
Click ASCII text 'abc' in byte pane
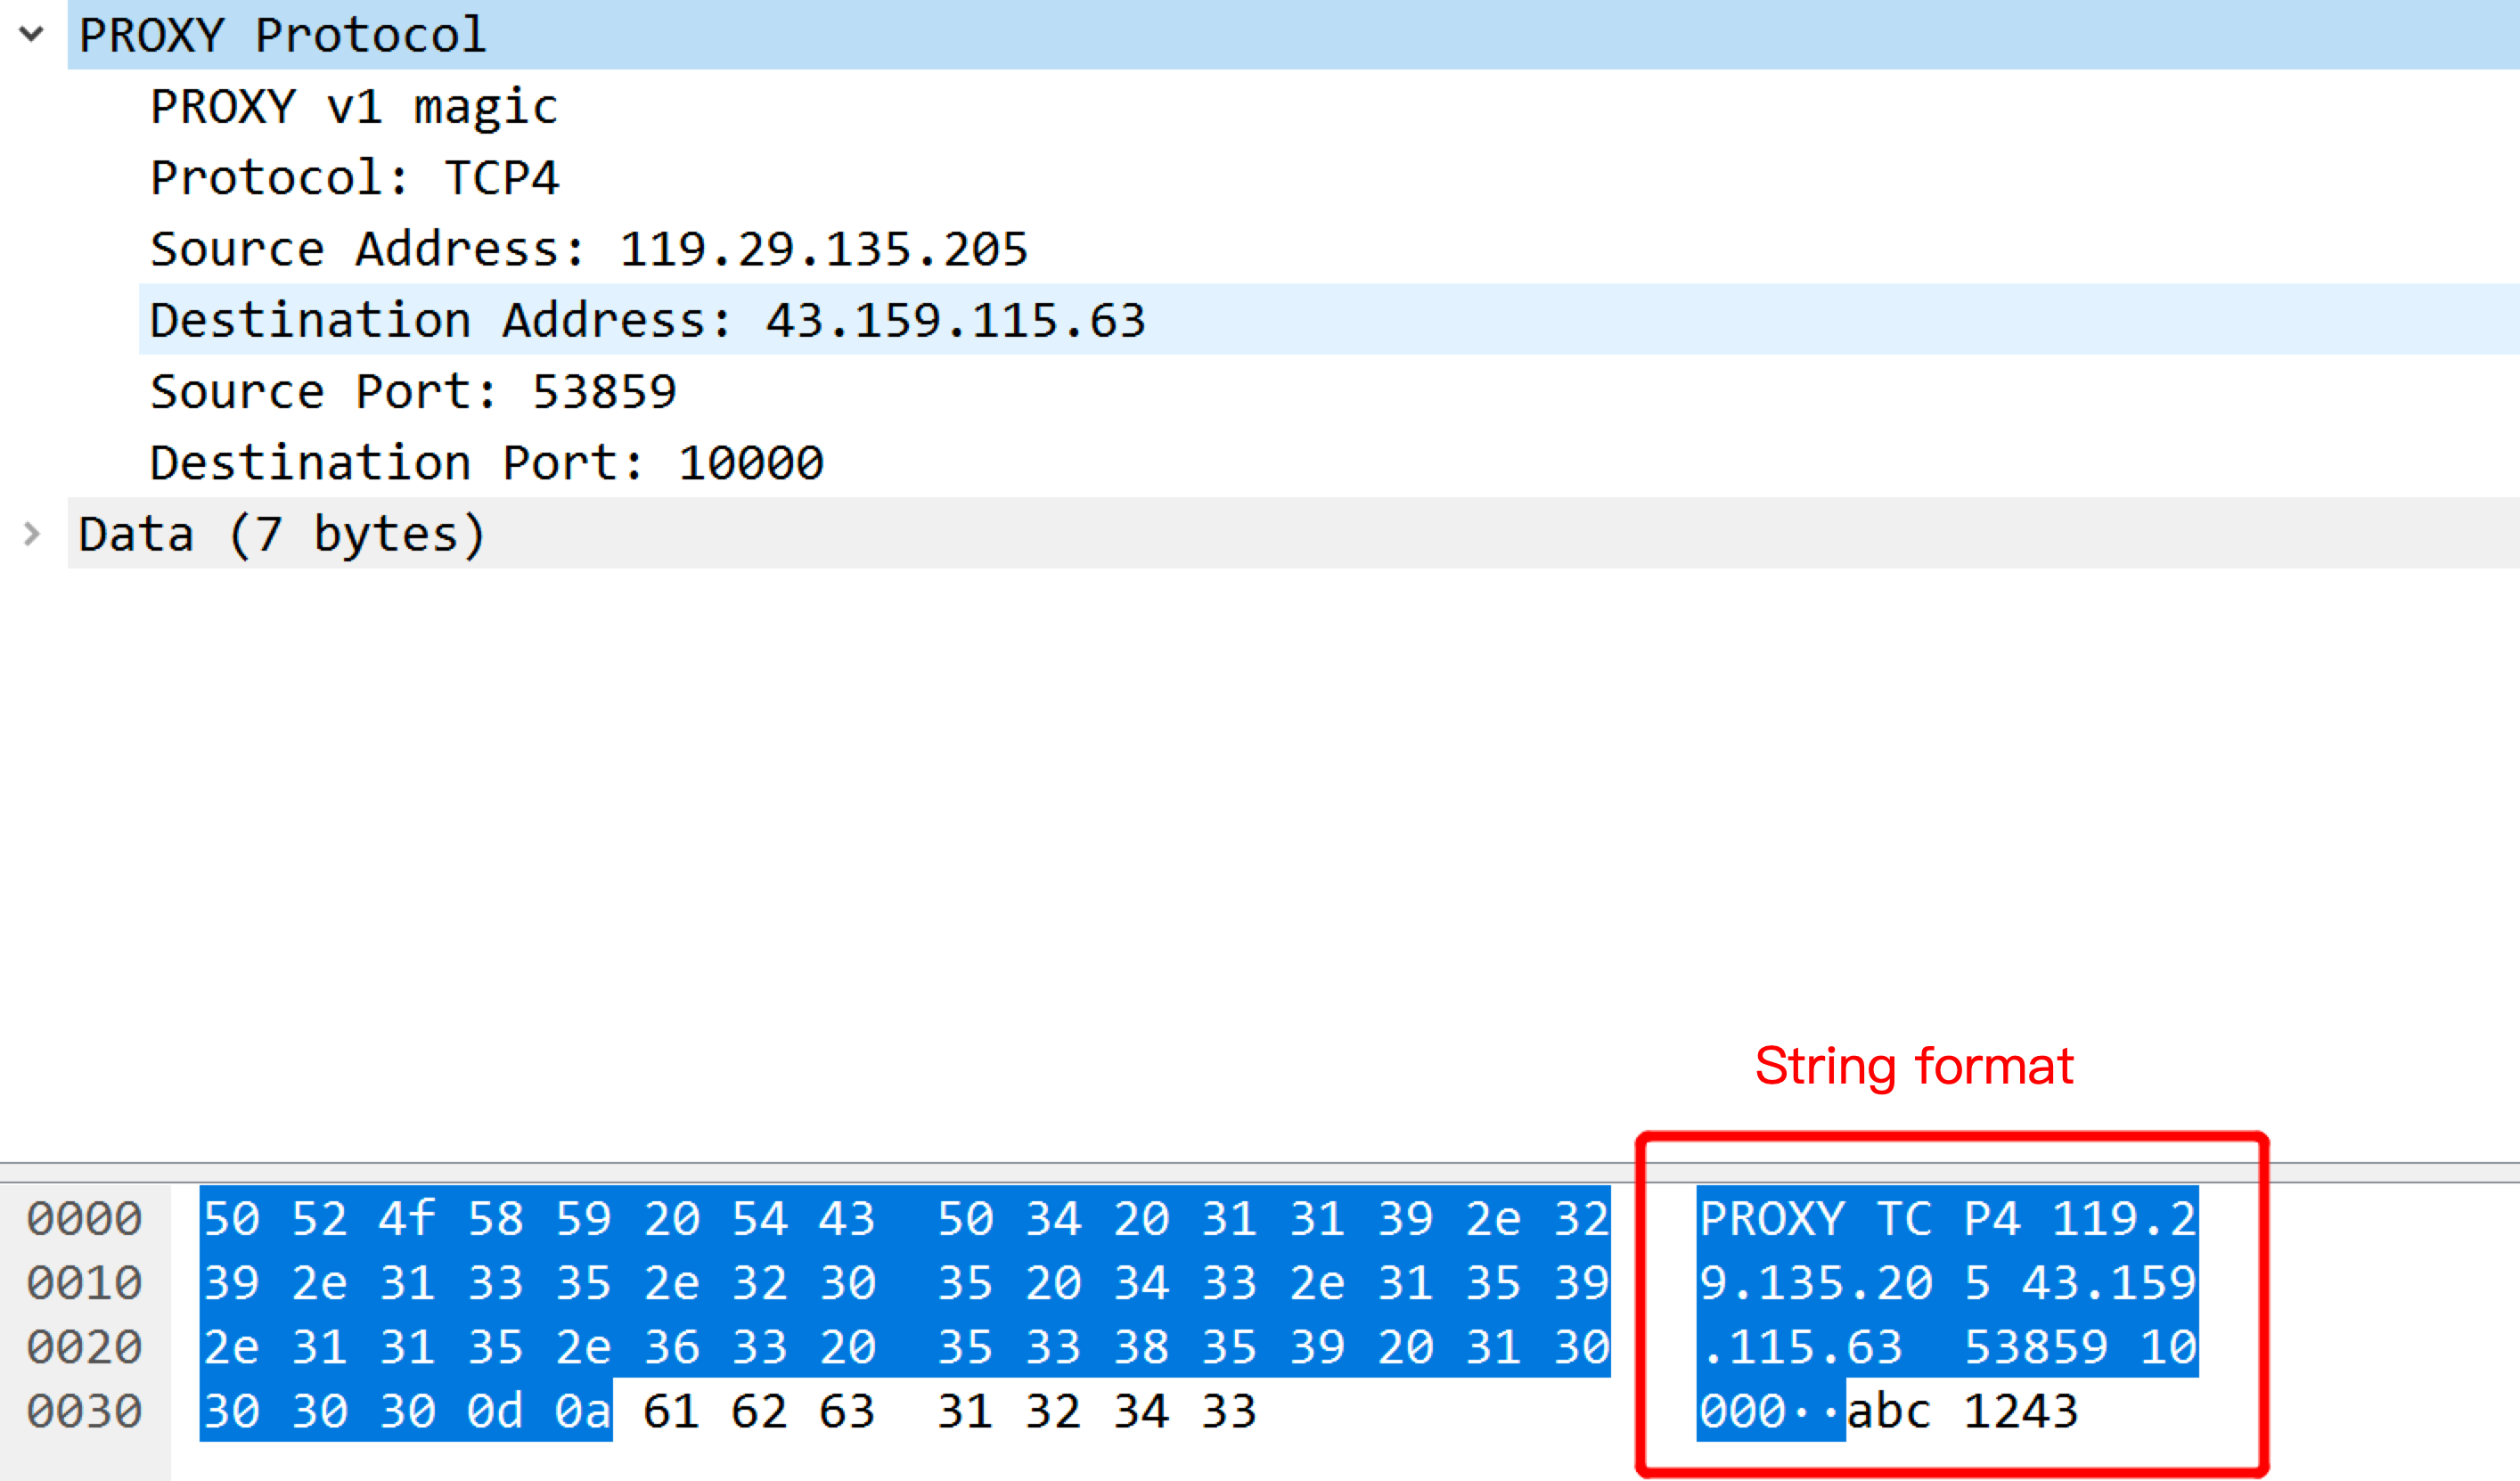(x=1888, y=1411)
